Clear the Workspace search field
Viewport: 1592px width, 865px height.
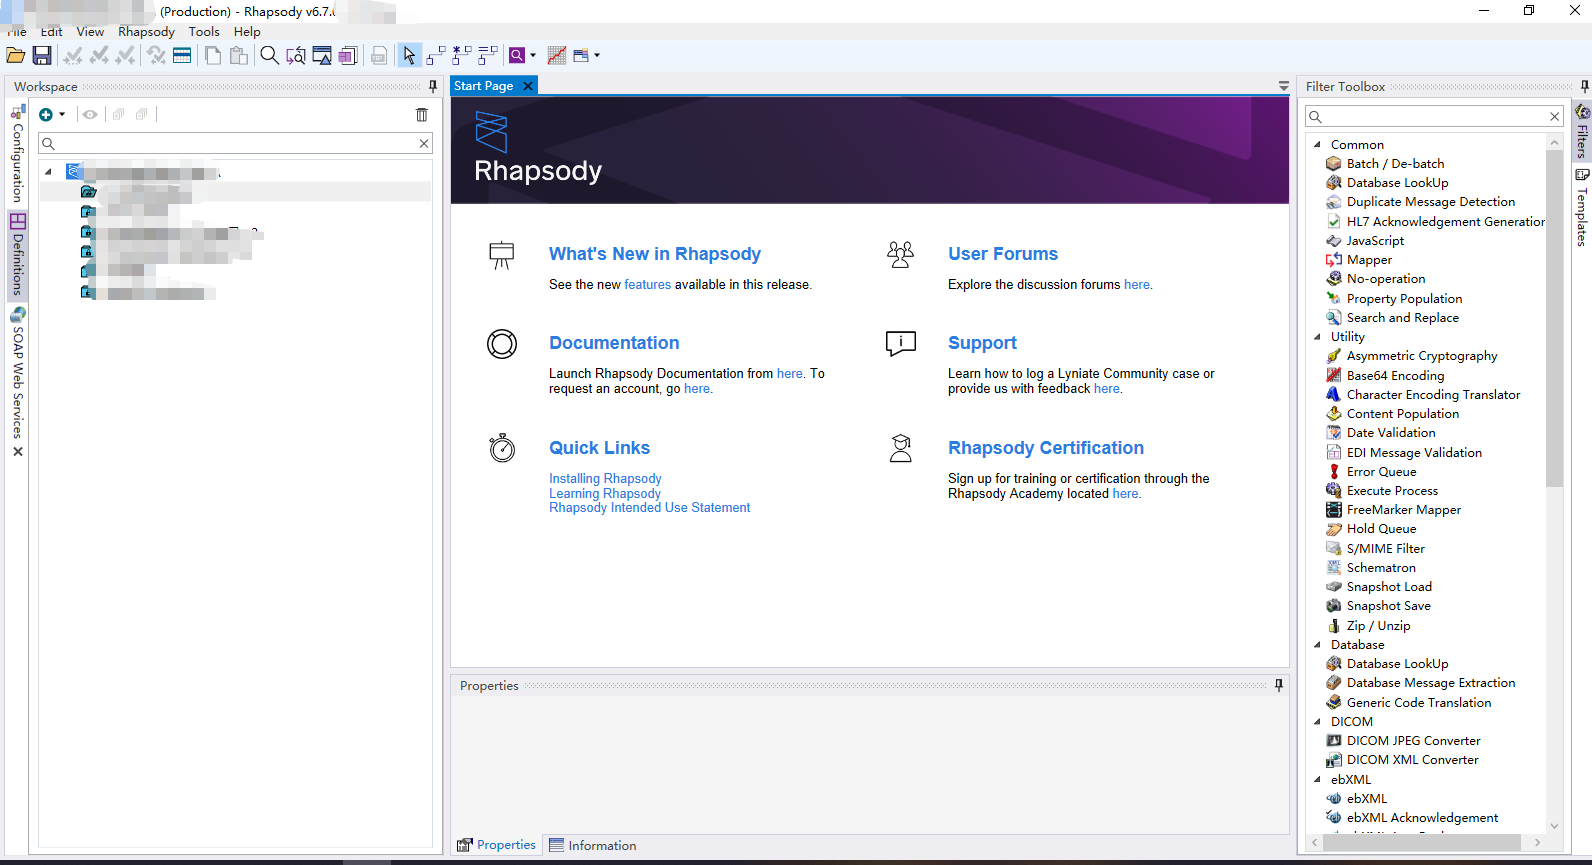[424, 144]
